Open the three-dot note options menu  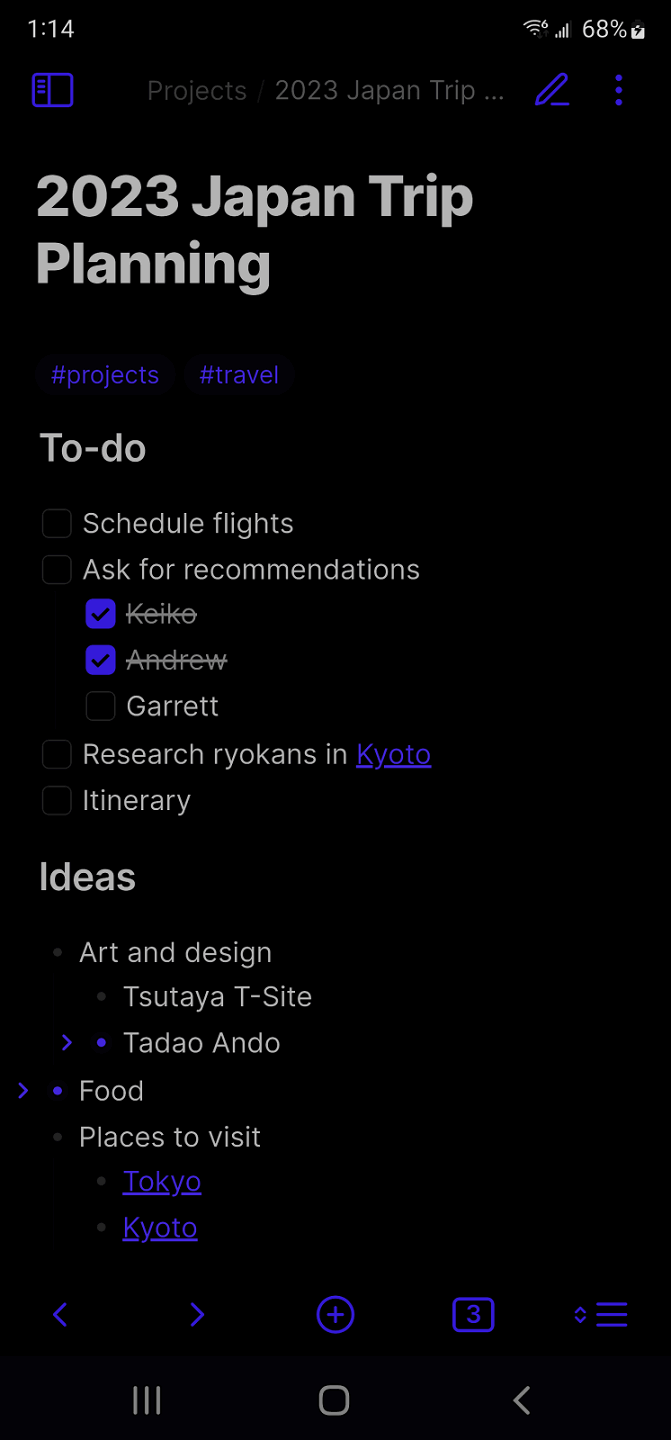(618, 90)
